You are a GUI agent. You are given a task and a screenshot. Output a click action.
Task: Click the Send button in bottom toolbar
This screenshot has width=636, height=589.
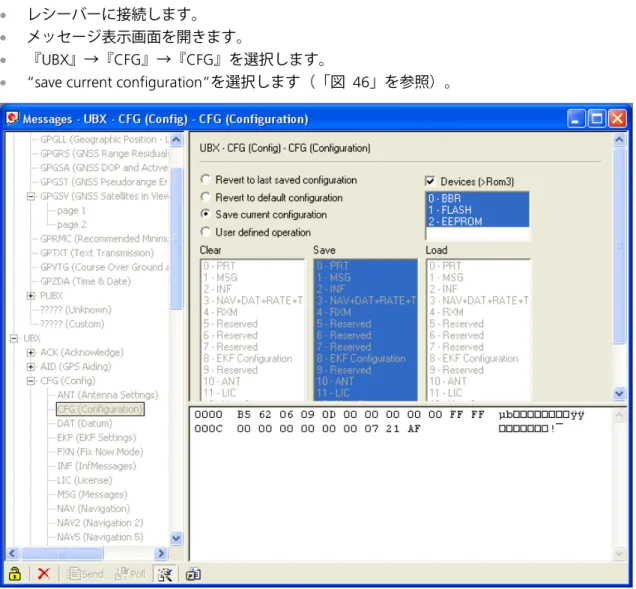tap(85, 574)
